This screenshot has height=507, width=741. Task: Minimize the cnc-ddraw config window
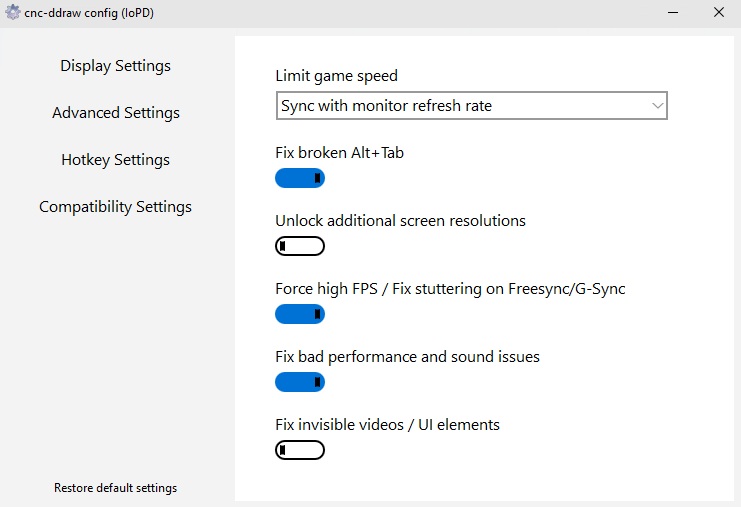pos(672,13)
